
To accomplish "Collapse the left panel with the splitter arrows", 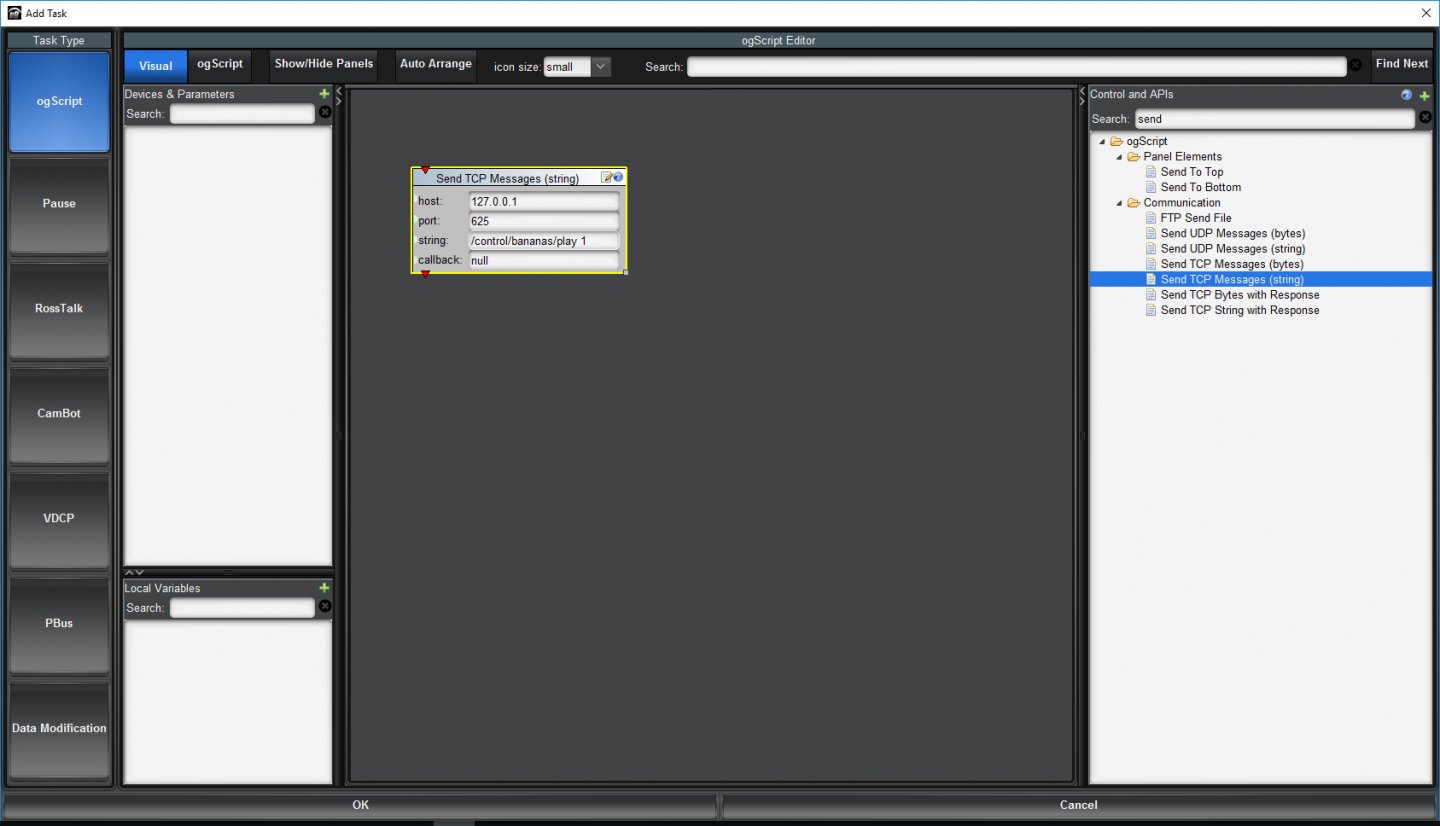I will 339,90.
